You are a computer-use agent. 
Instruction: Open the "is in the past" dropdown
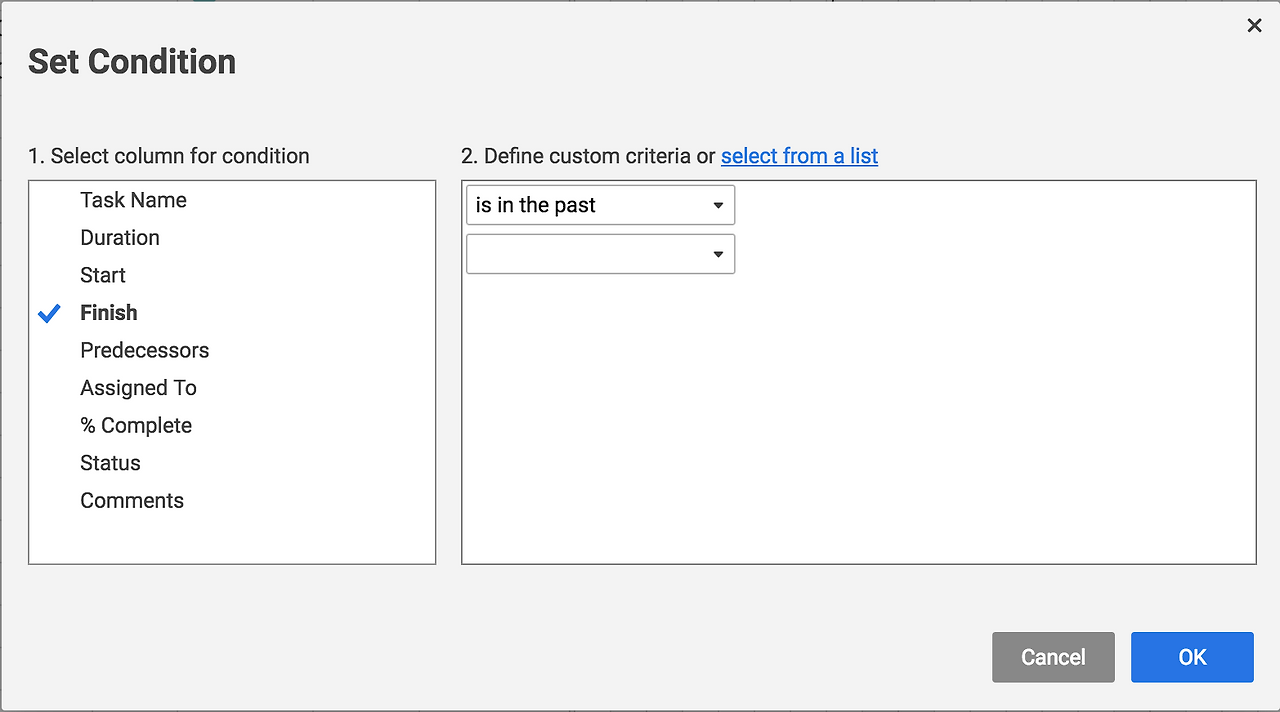(x=600, y=205)
